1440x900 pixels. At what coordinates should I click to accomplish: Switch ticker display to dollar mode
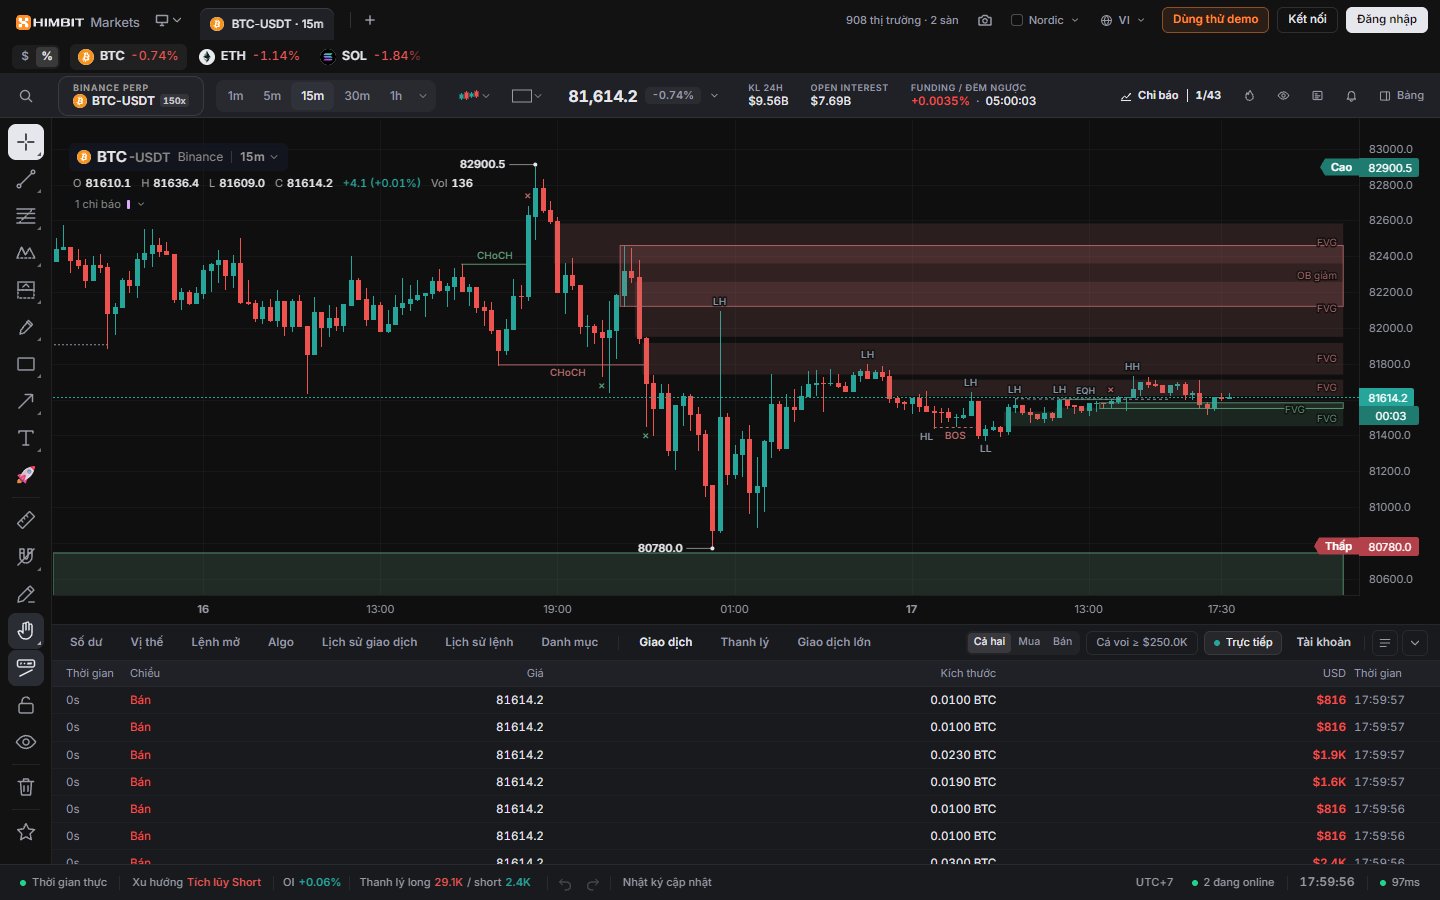[25, 56]
